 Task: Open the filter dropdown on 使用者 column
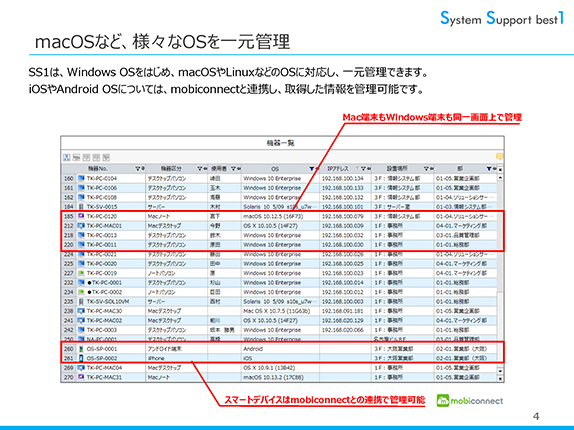pos(233,169)
